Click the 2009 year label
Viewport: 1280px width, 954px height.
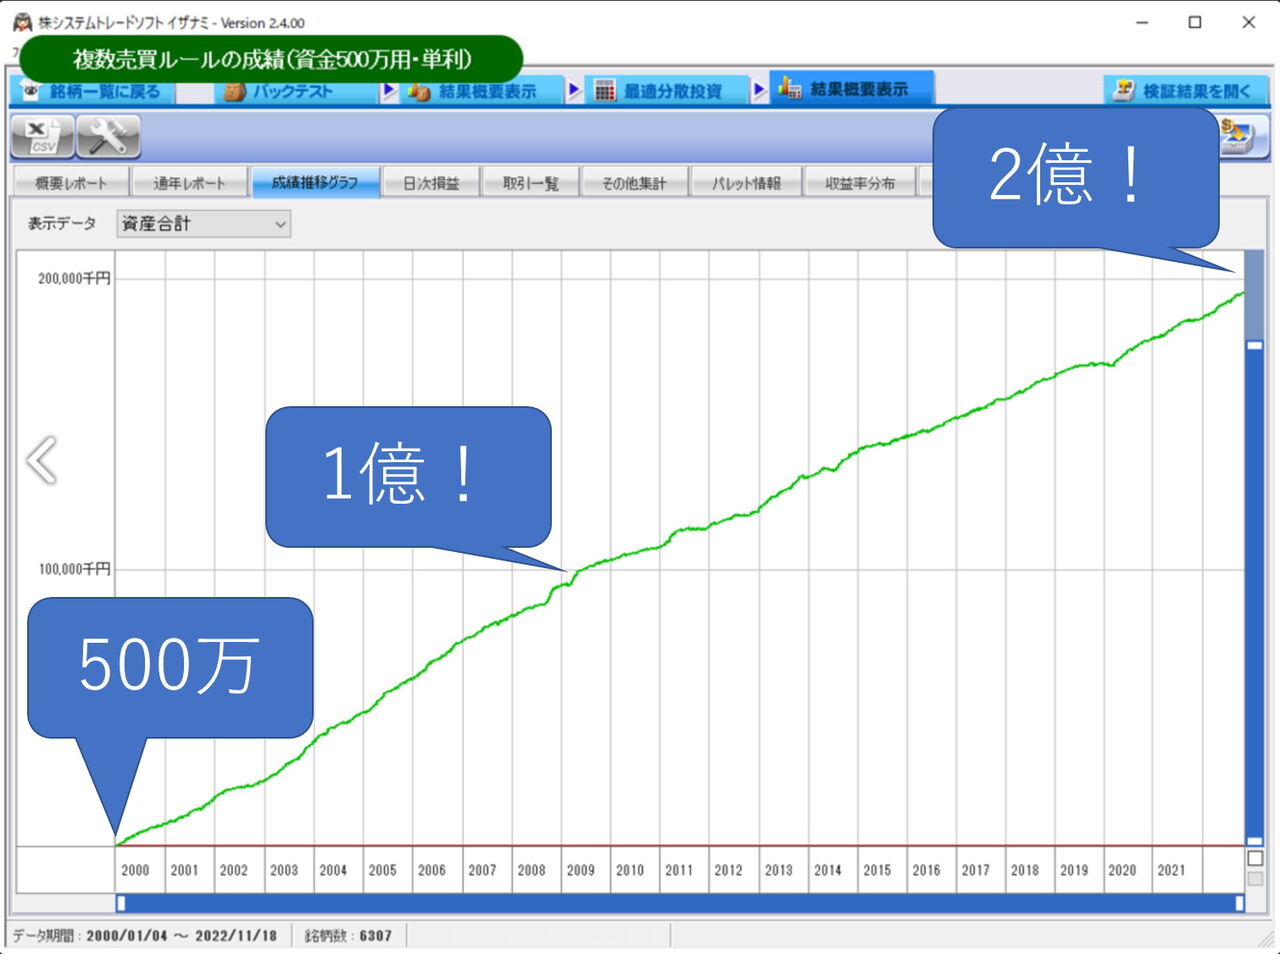(x=580, y=870)
